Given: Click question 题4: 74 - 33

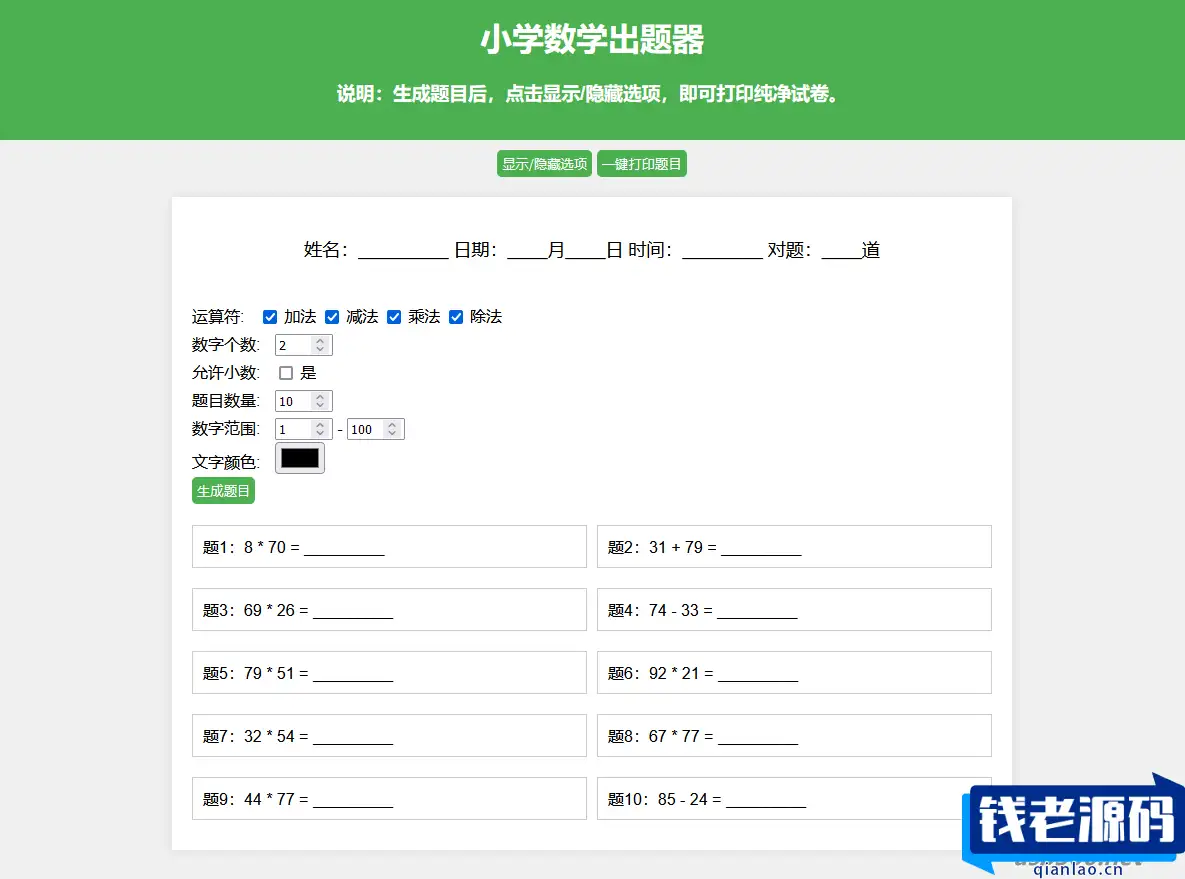Looking at the screenshot, I should coord(794,609).
